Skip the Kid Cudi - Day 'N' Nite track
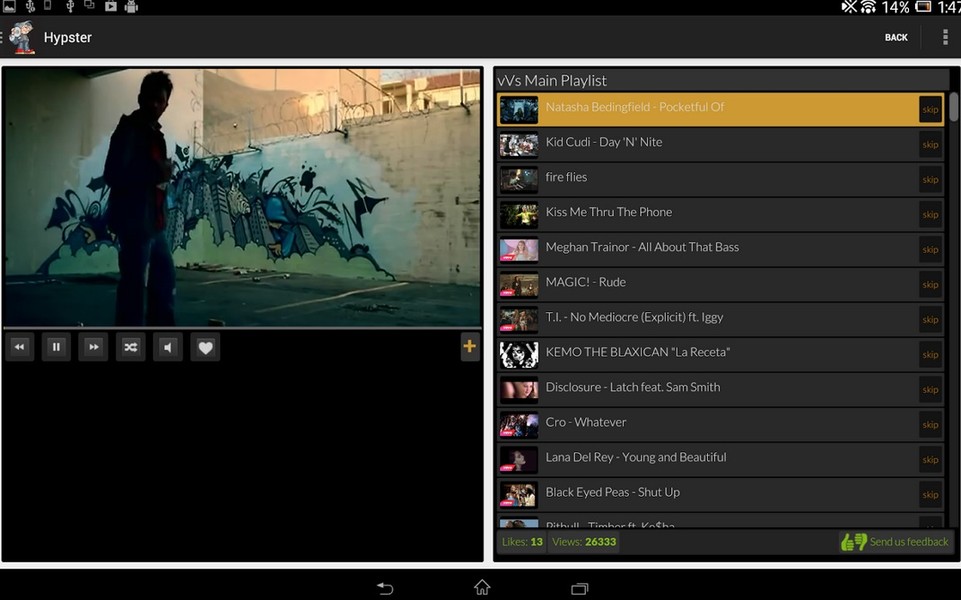This screenshot has width=961, height=600. pos(930,144)
